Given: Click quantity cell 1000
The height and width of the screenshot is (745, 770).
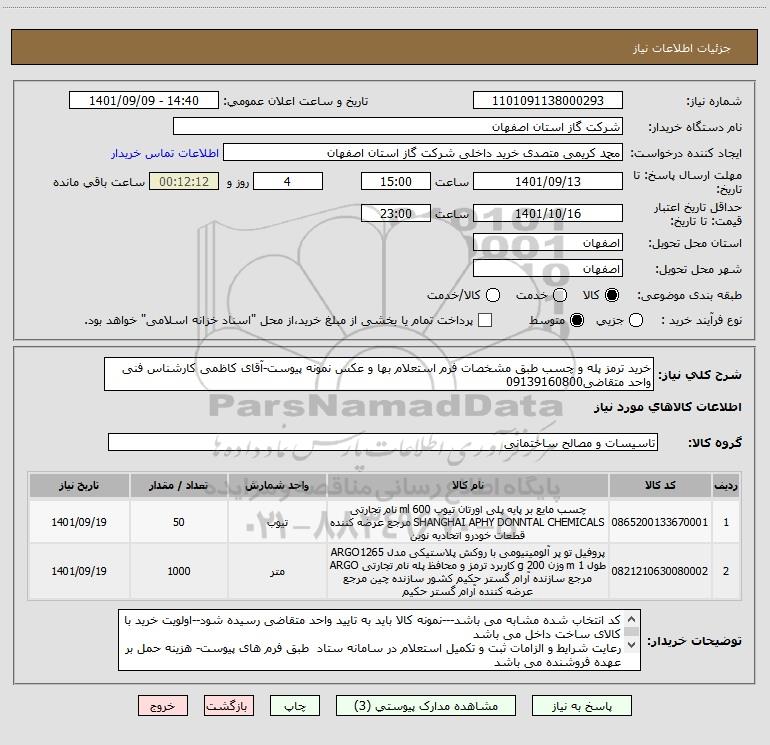Looking at the screenshot, I should [179, 571].
